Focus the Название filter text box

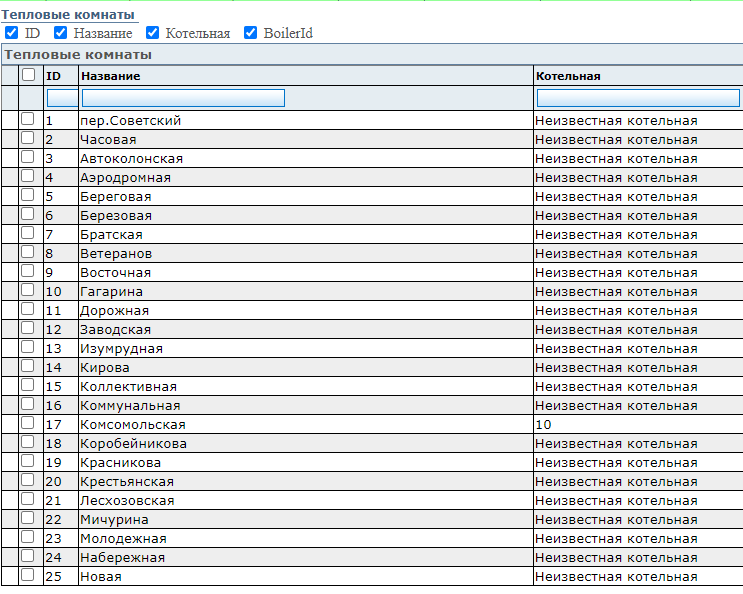(183, 98)
